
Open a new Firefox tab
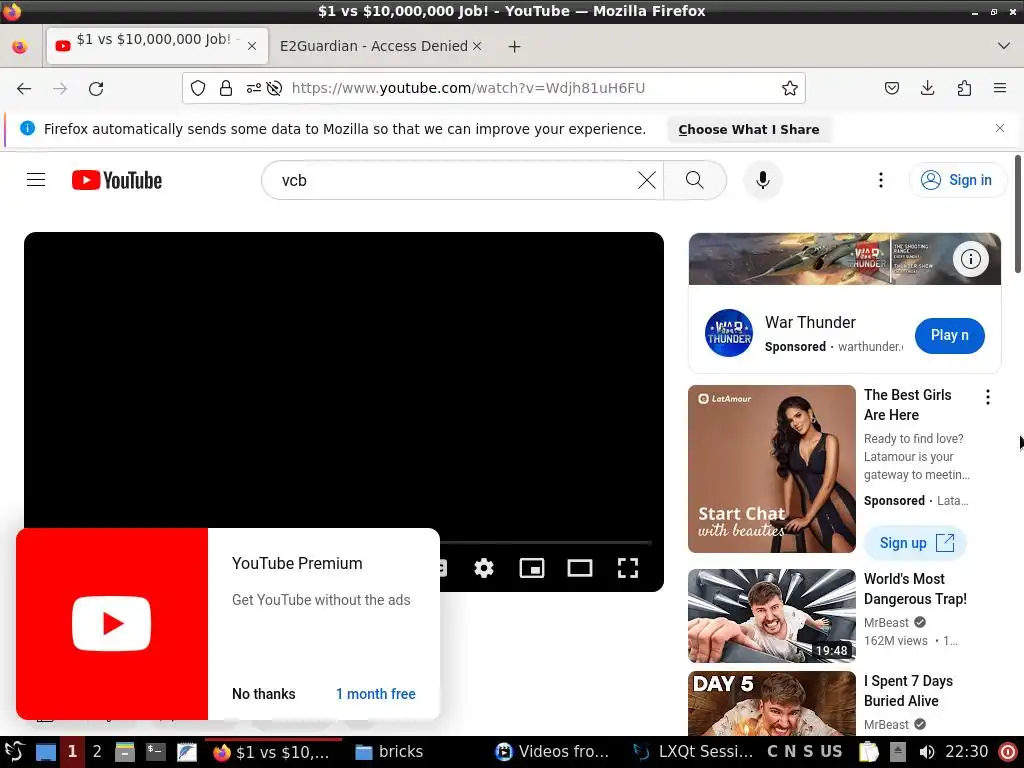point(515,46)
